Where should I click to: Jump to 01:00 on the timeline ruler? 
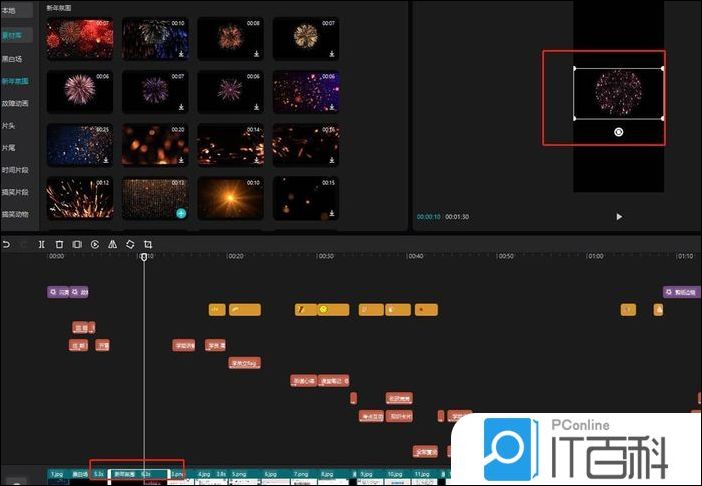pos(595,256)
